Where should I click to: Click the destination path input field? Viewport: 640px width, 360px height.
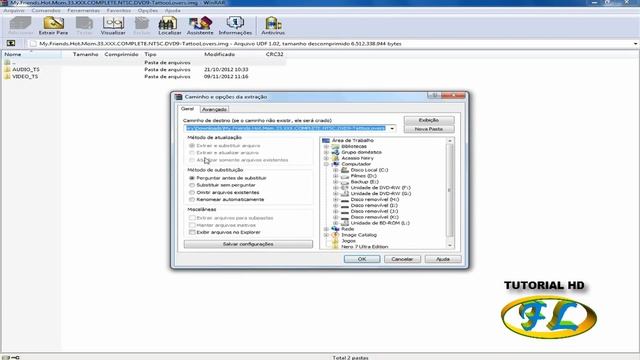click(x=286, y=129)
